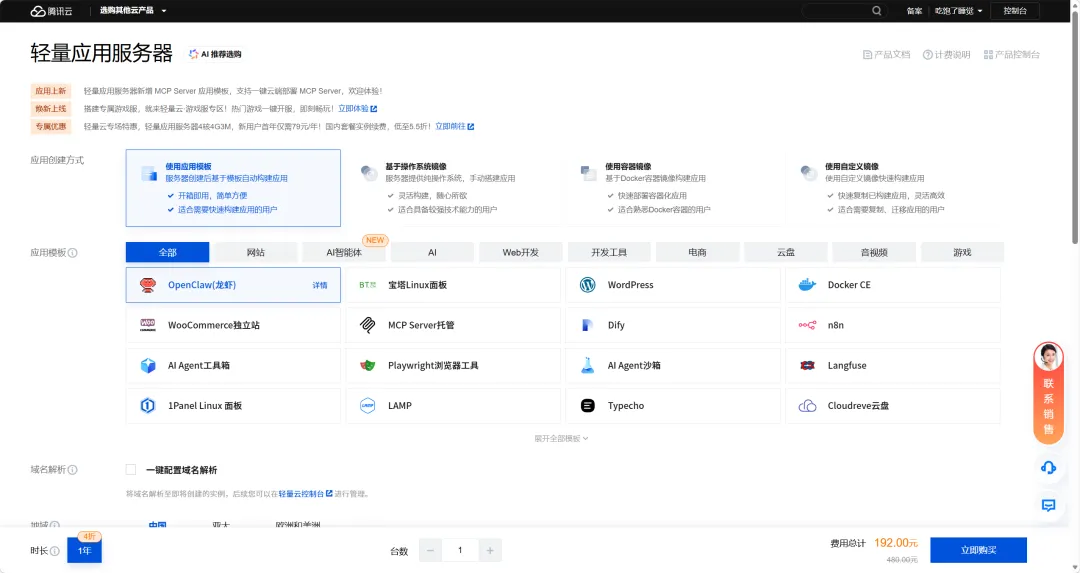Screen dimensions: 1080x573
Task: Select the WordPress logo icon
Action: [x=588, y=285]
